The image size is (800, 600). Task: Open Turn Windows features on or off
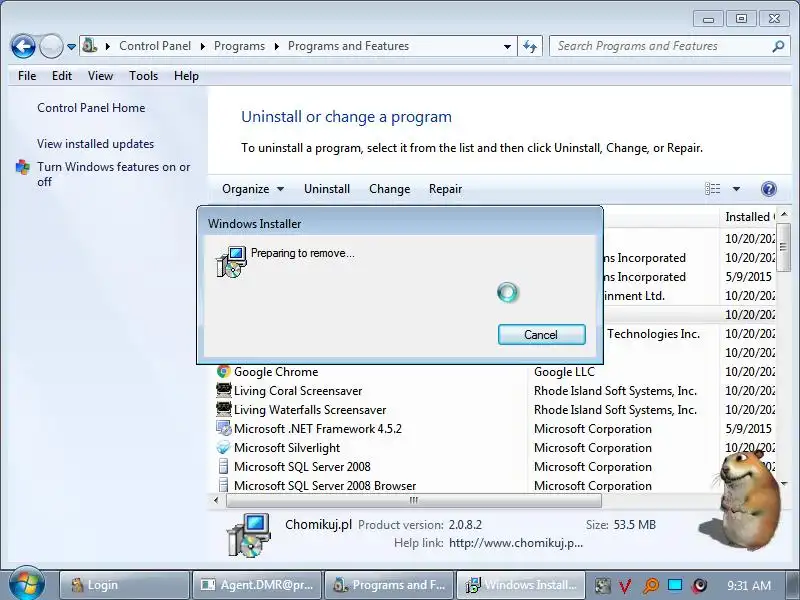(113, 174)
